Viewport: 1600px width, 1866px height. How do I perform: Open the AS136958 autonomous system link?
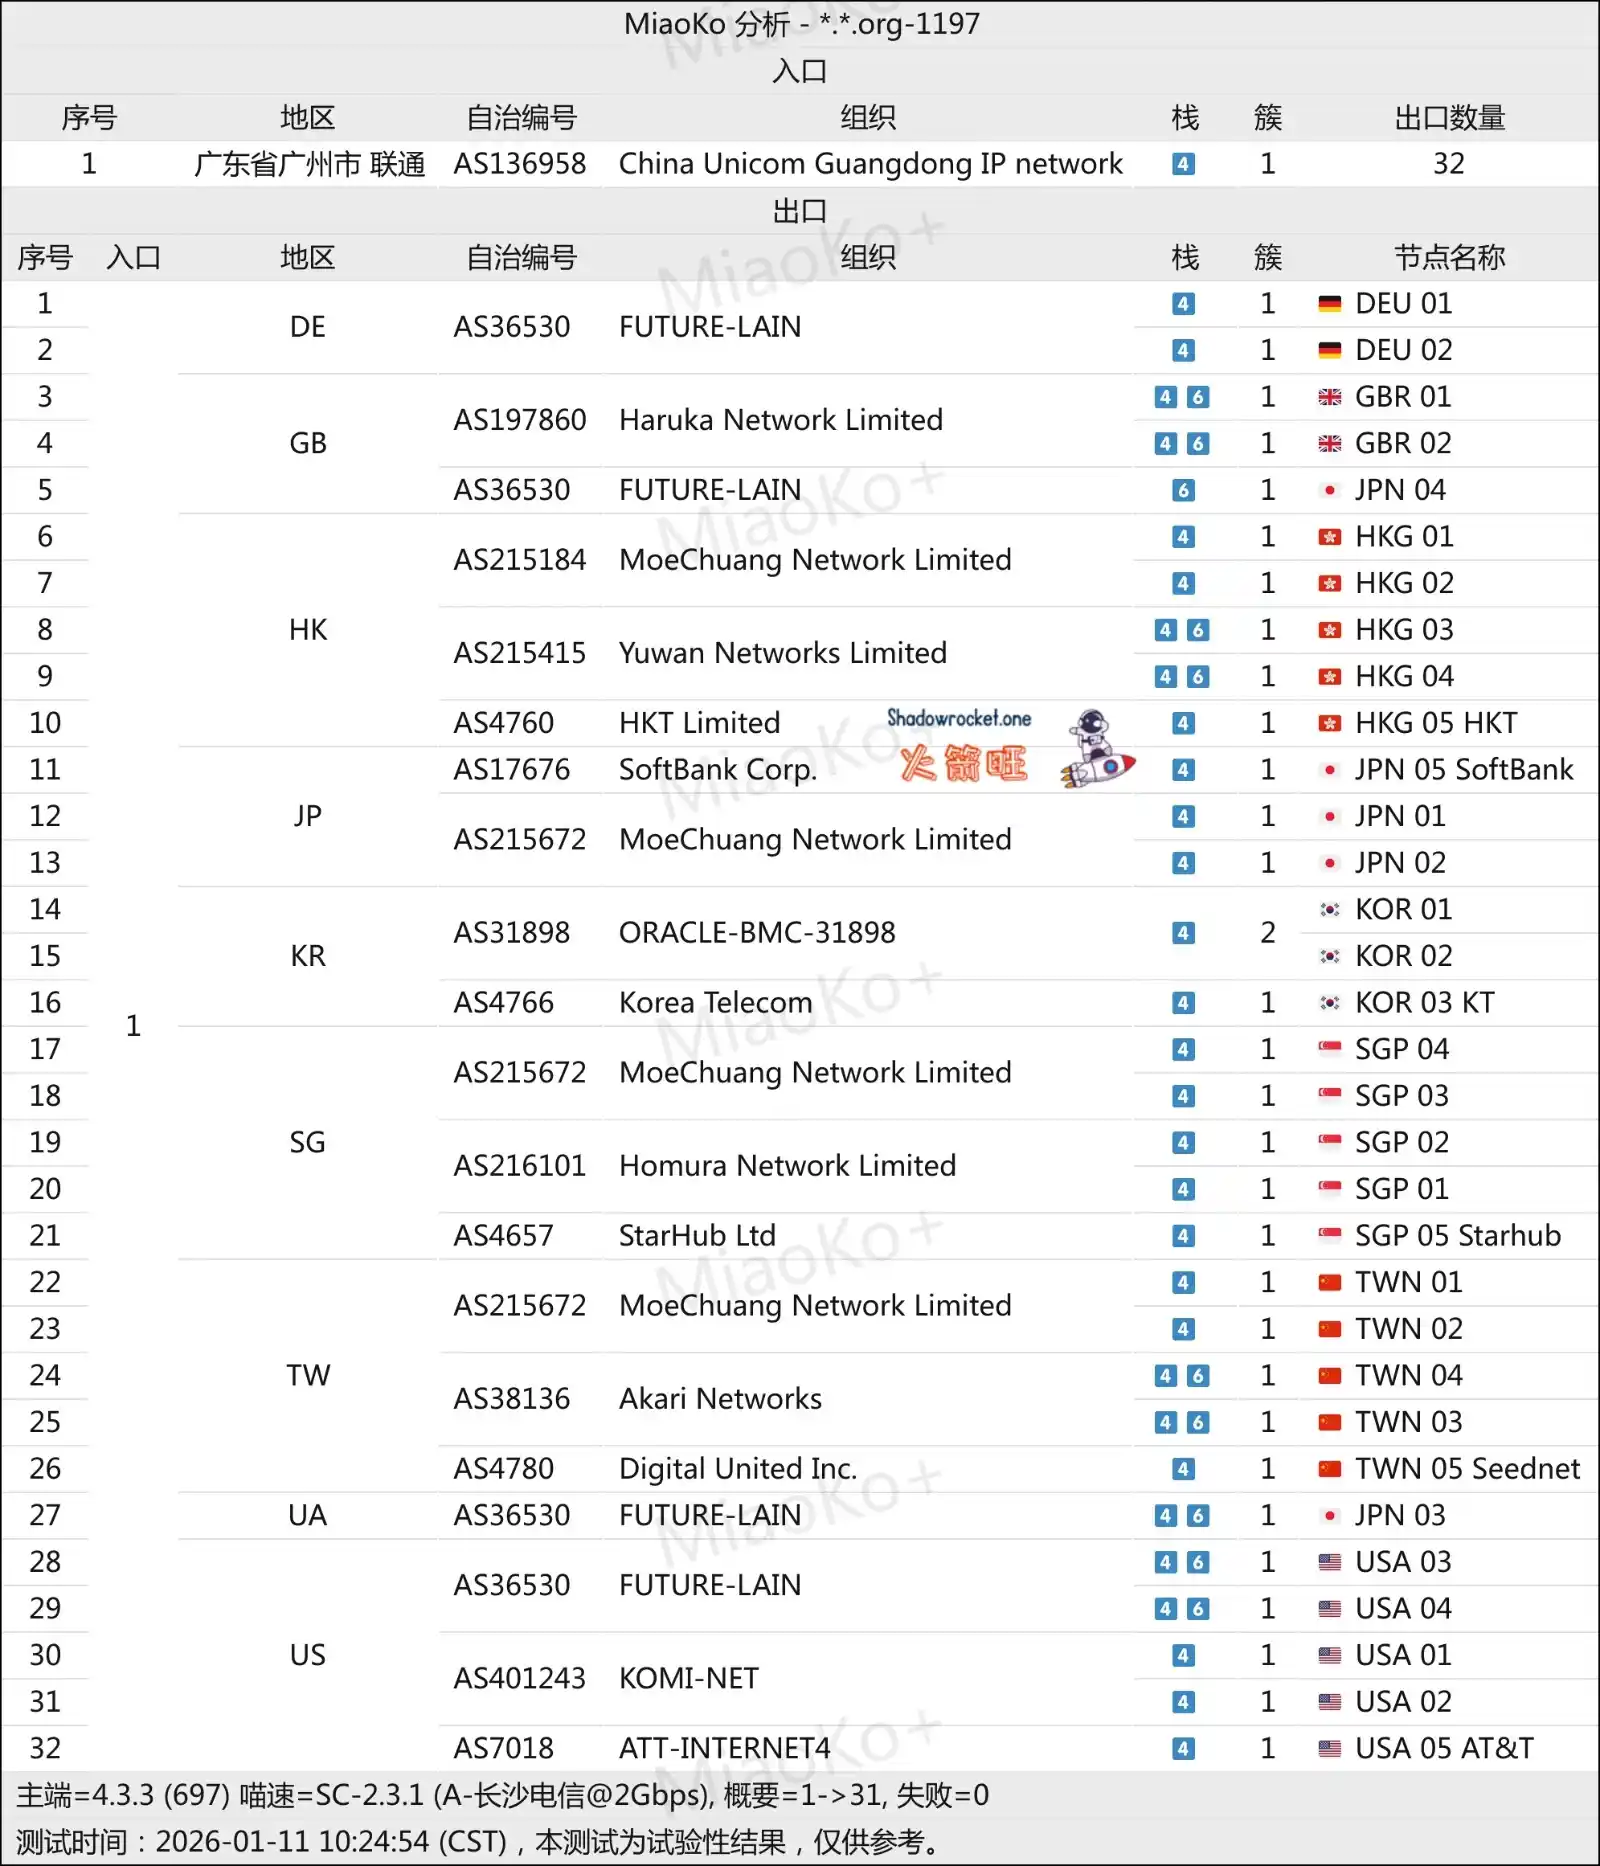click(520, 164)
